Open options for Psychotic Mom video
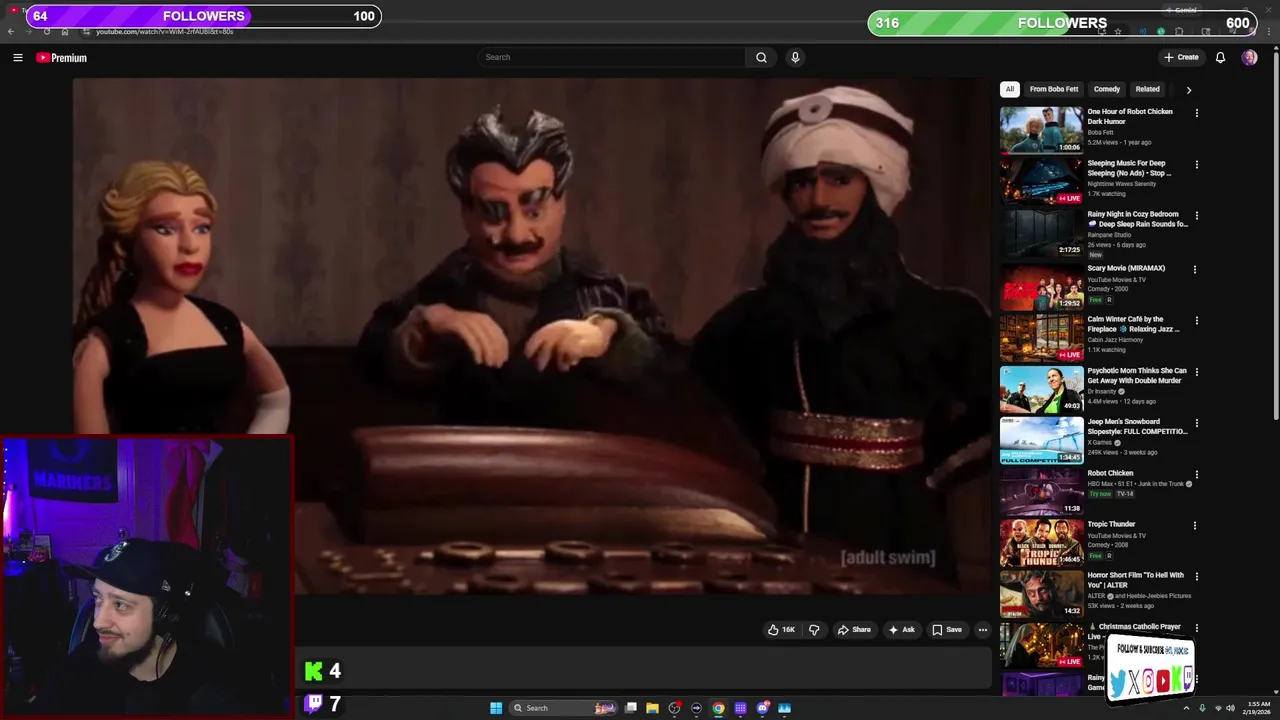Screen dimensions: 1280x720 [1196, 372]
